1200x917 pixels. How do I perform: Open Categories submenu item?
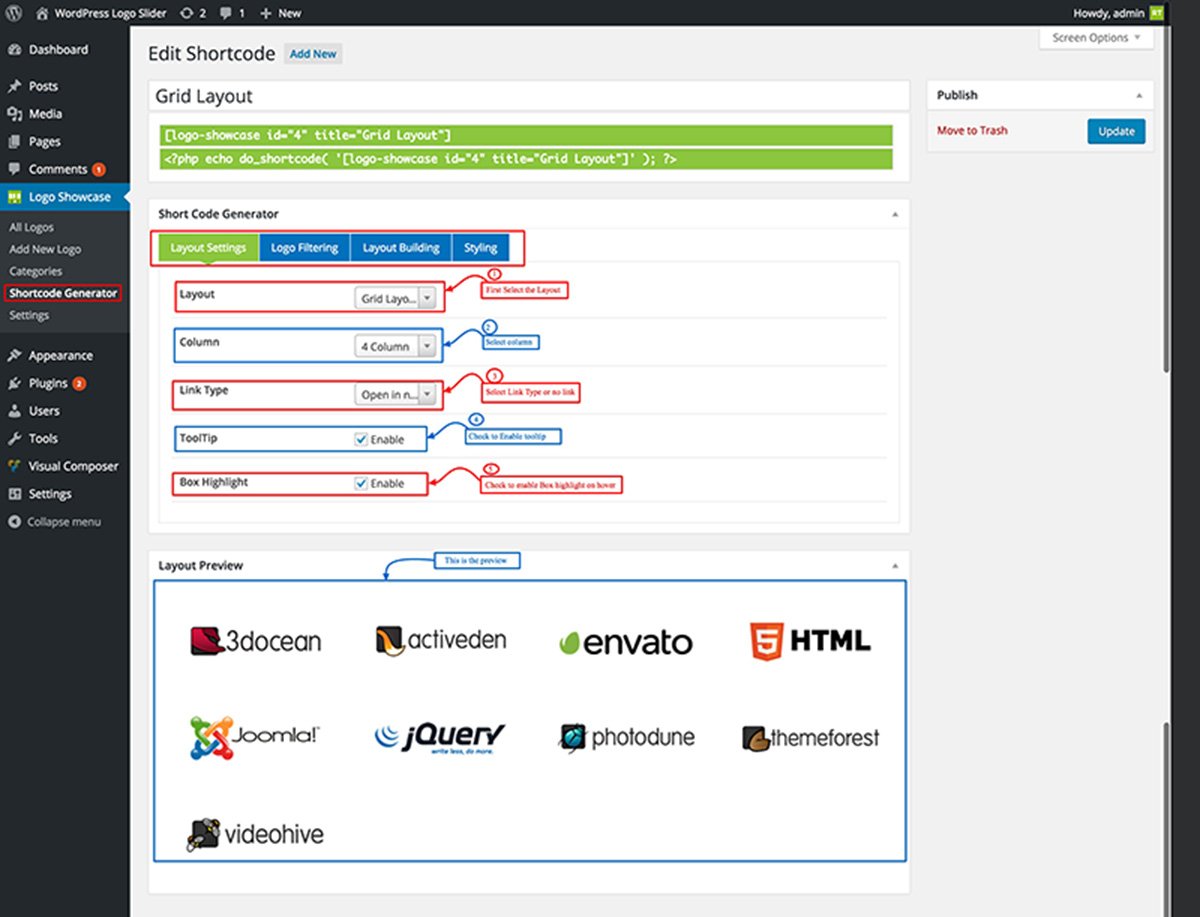click(x=36, y=272)
